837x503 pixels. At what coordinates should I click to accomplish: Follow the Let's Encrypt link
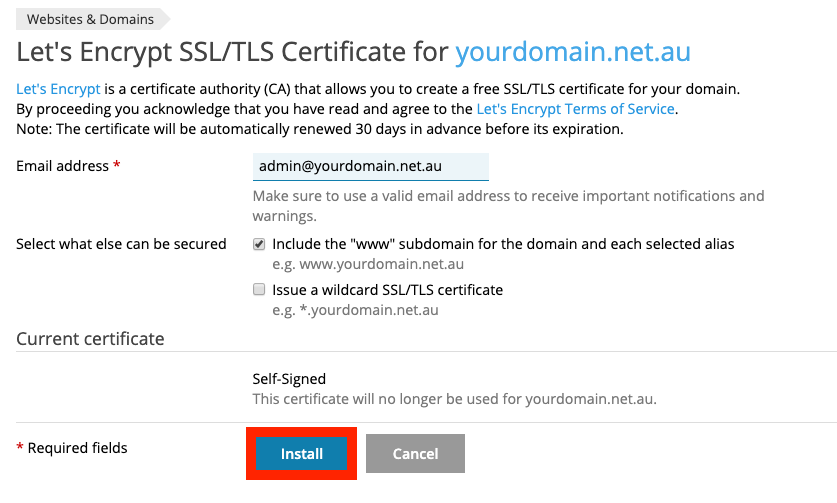pos(58,89)
